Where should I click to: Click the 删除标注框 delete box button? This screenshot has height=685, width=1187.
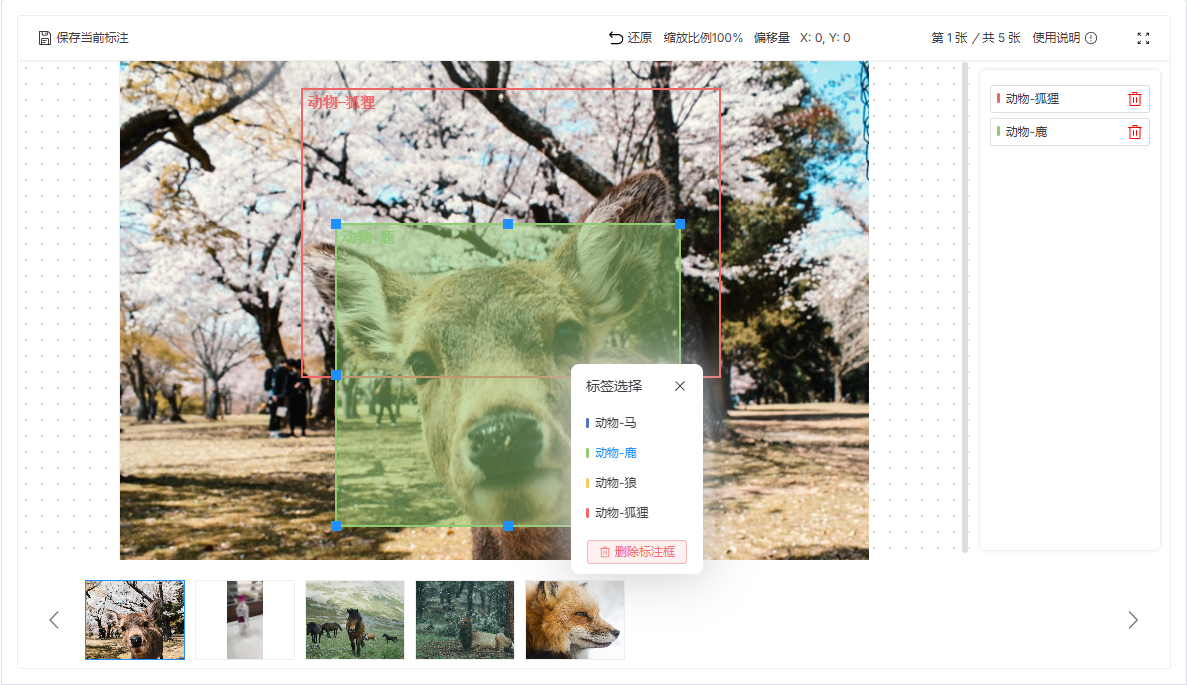coord(637,552)
